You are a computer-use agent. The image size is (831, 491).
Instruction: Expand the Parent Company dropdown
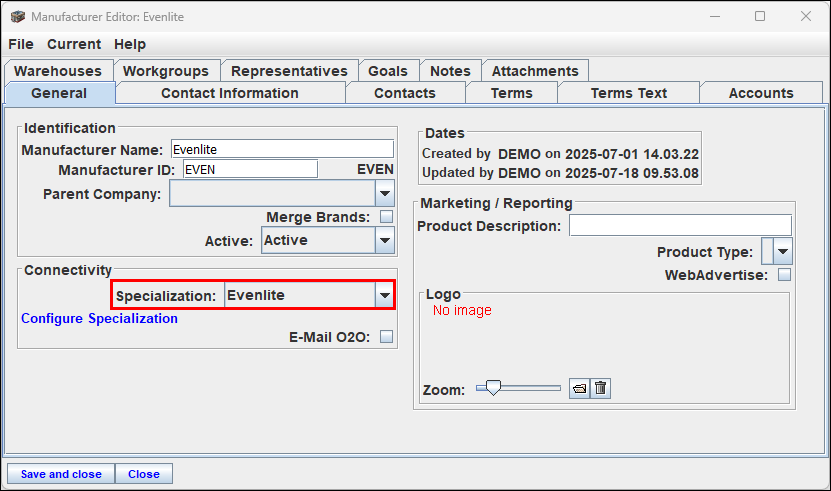click(385, 194)
